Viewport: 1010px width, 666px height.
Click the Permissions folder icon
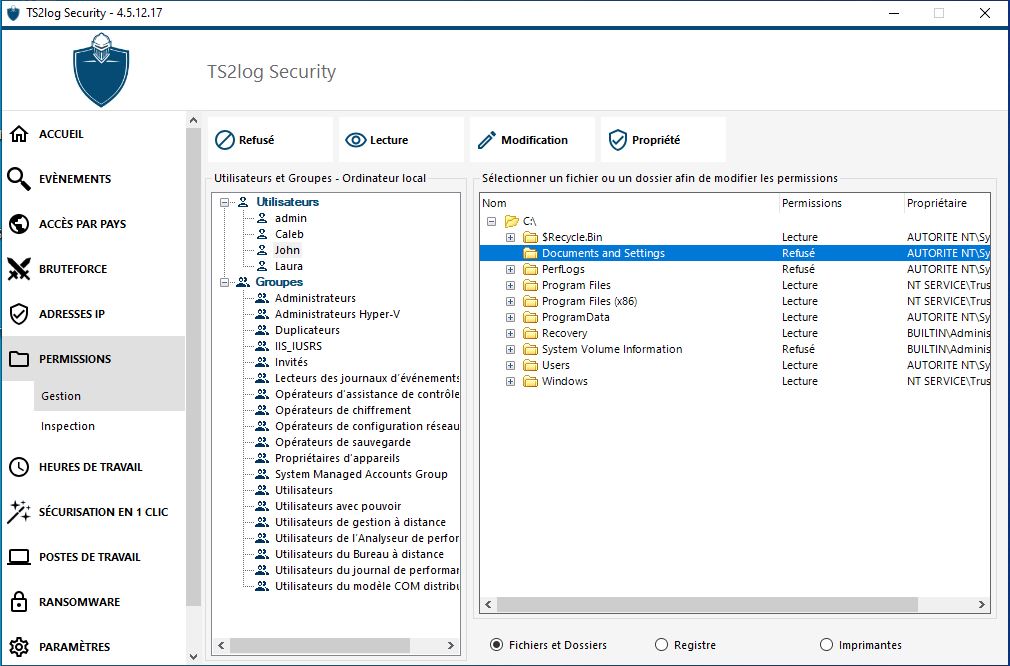19,359
